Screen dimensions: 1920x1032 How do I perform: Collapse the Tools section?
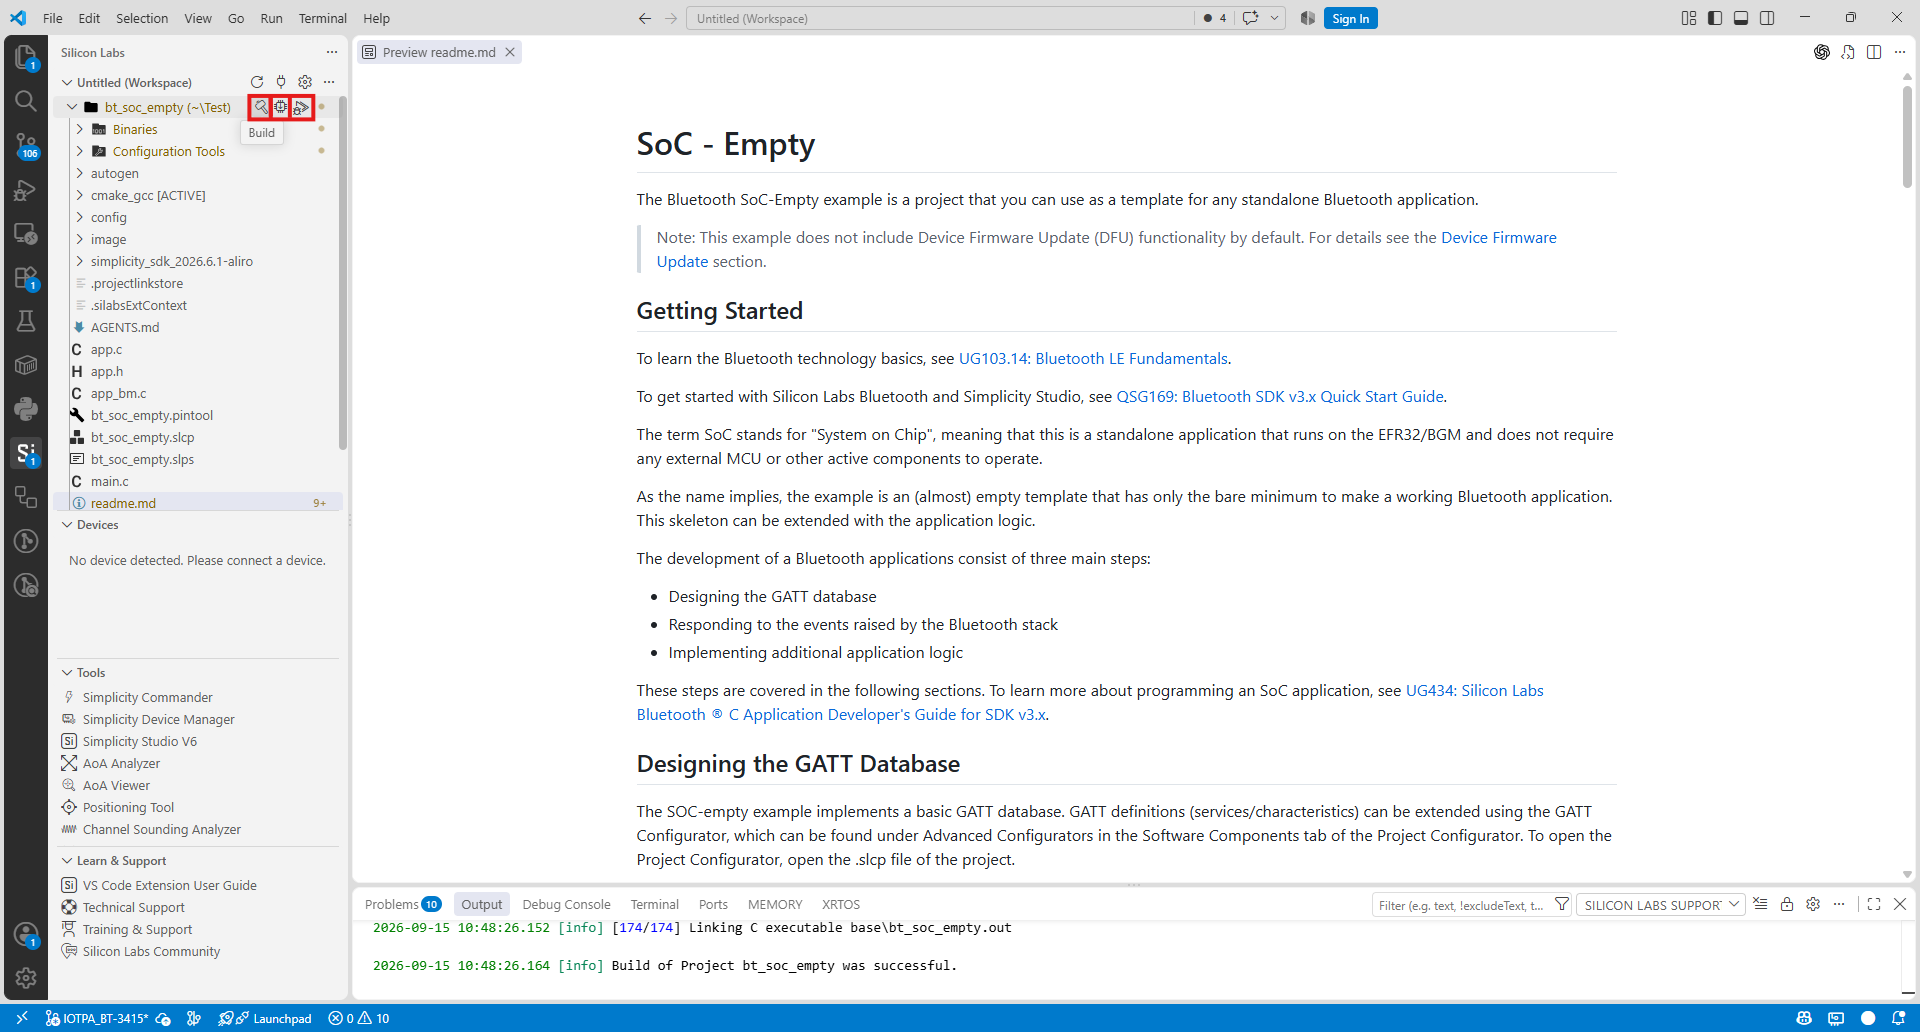(67, 673)
